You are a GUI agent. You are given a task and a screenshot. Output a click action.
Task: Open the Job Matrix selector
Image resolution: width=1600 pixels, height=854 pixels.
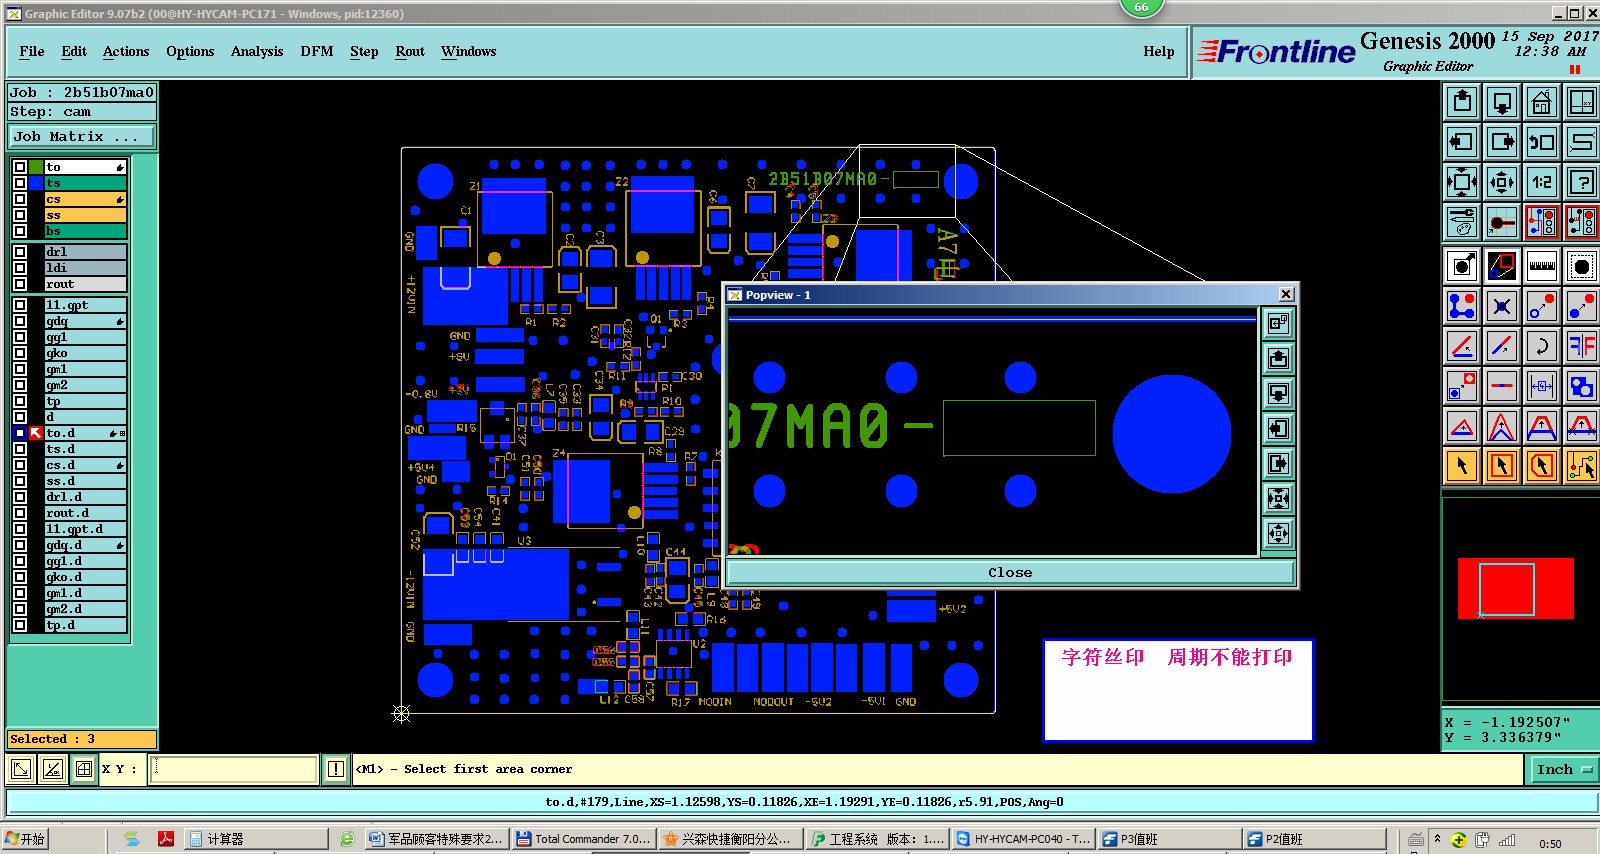[82, 136]
